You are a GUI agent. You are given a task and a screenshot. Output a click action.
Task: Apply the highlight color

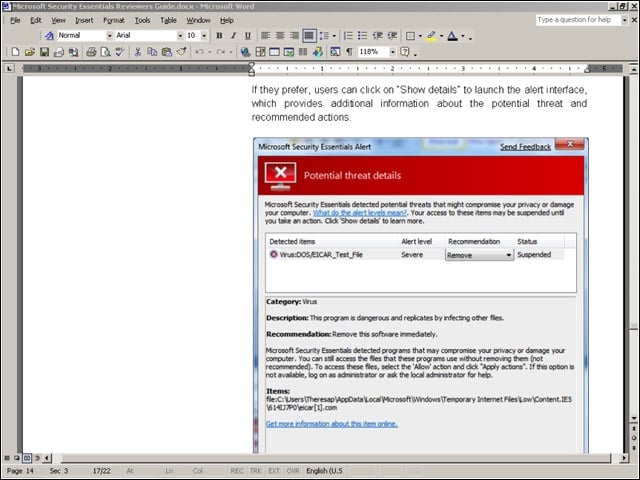431,36
